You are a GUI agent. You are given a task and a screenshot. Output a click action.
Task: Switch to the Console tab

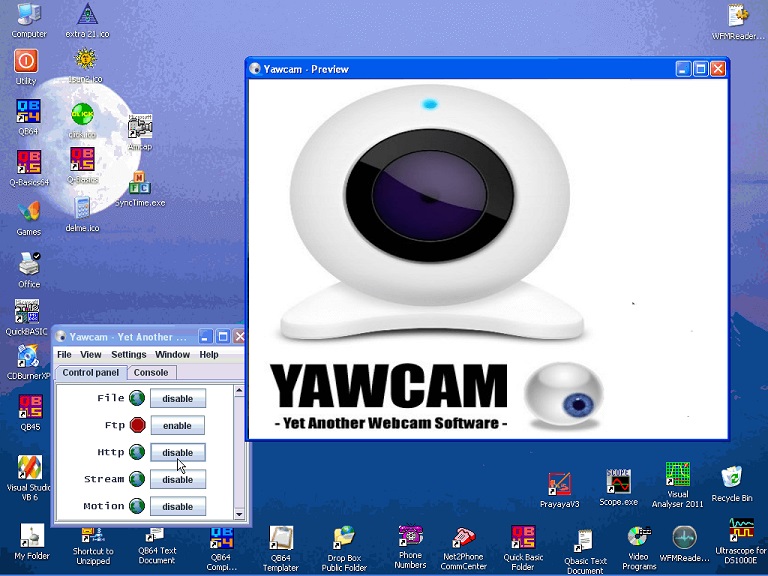click(x=151, y=372)
